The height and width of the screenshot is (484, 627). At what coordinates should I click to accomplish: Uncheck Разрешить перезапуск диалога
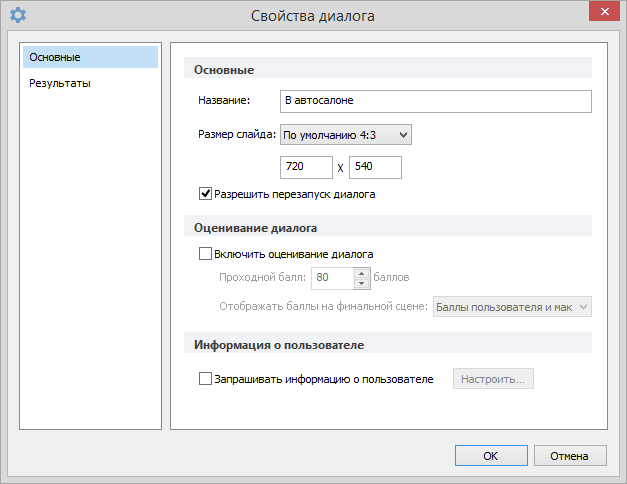(x=205, y=194)
